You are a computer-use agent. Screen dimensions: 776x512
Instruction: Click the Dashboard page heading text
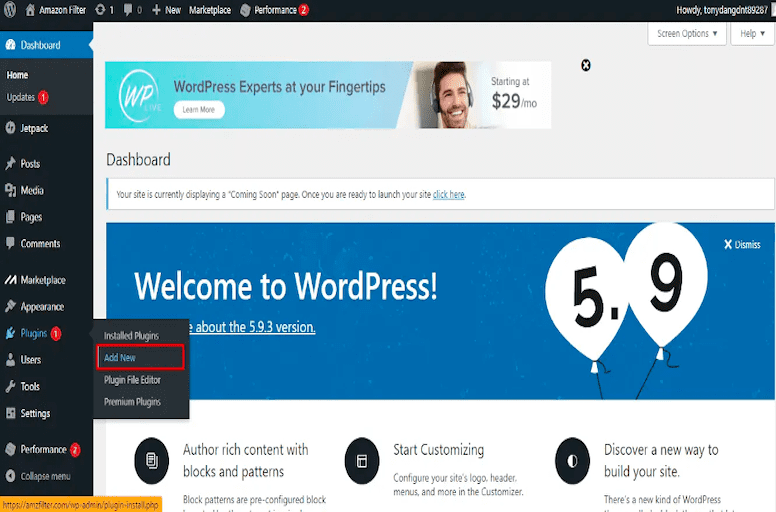[139, 160]
